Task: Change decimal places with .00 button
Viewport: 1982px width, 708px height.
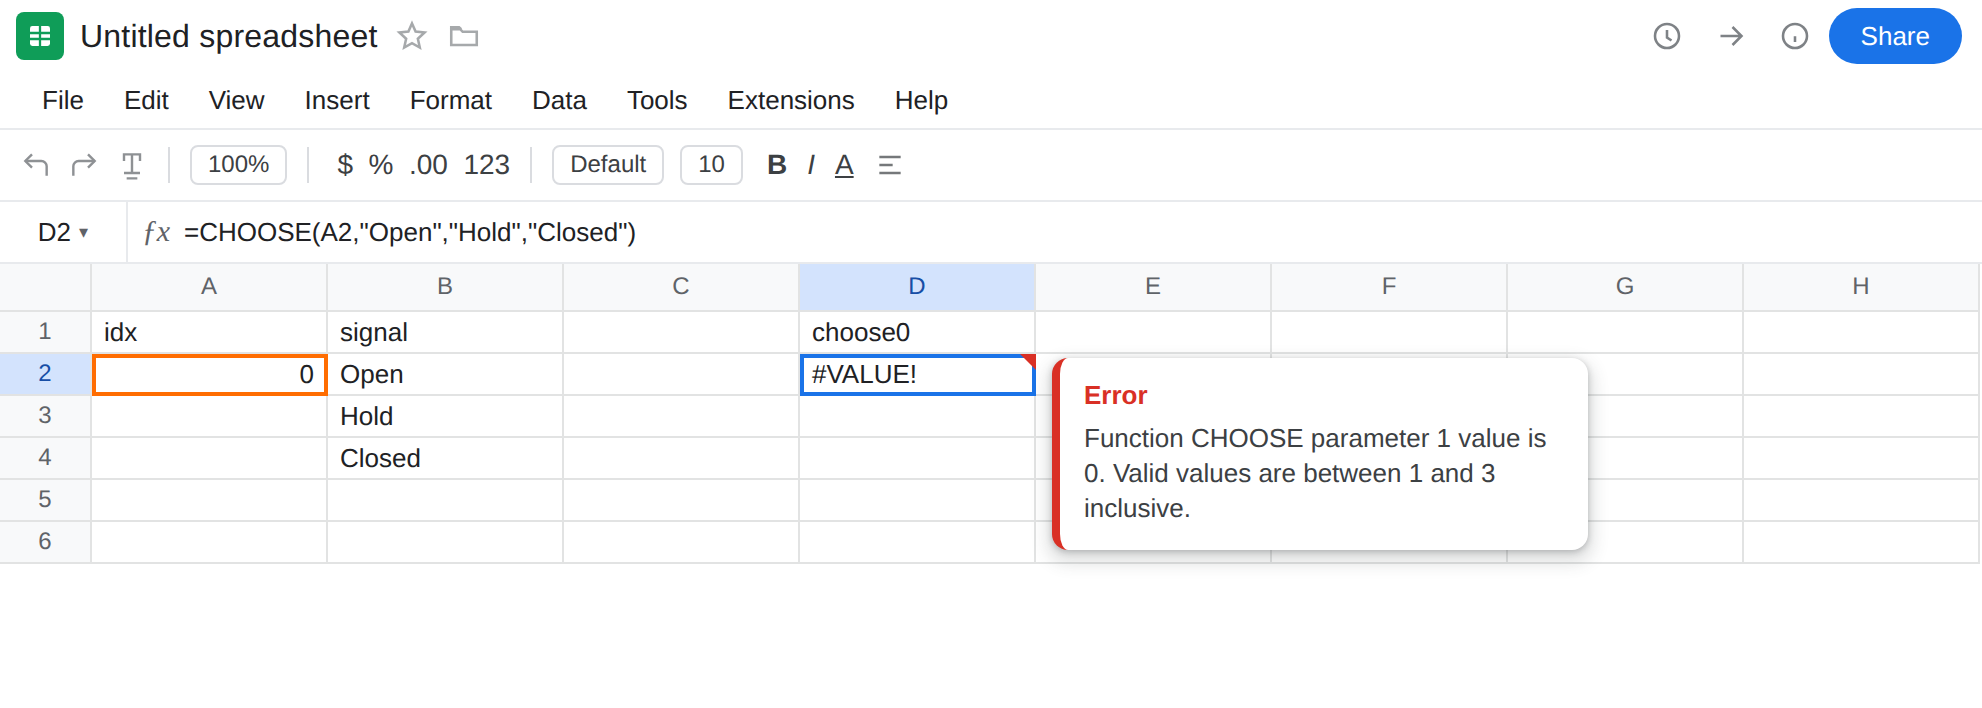Action: [429, 164]
